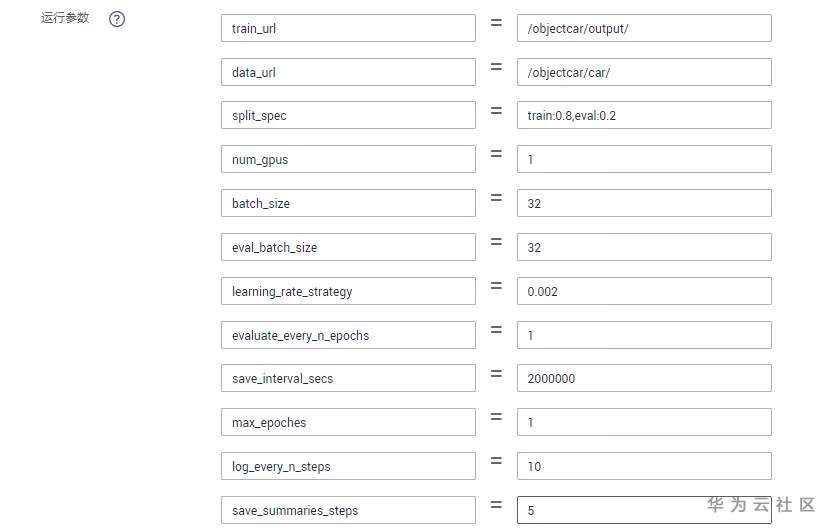
Task: Click the learning_rate_strategy name field
Action: pyautogui.click(x=347, y=291)
